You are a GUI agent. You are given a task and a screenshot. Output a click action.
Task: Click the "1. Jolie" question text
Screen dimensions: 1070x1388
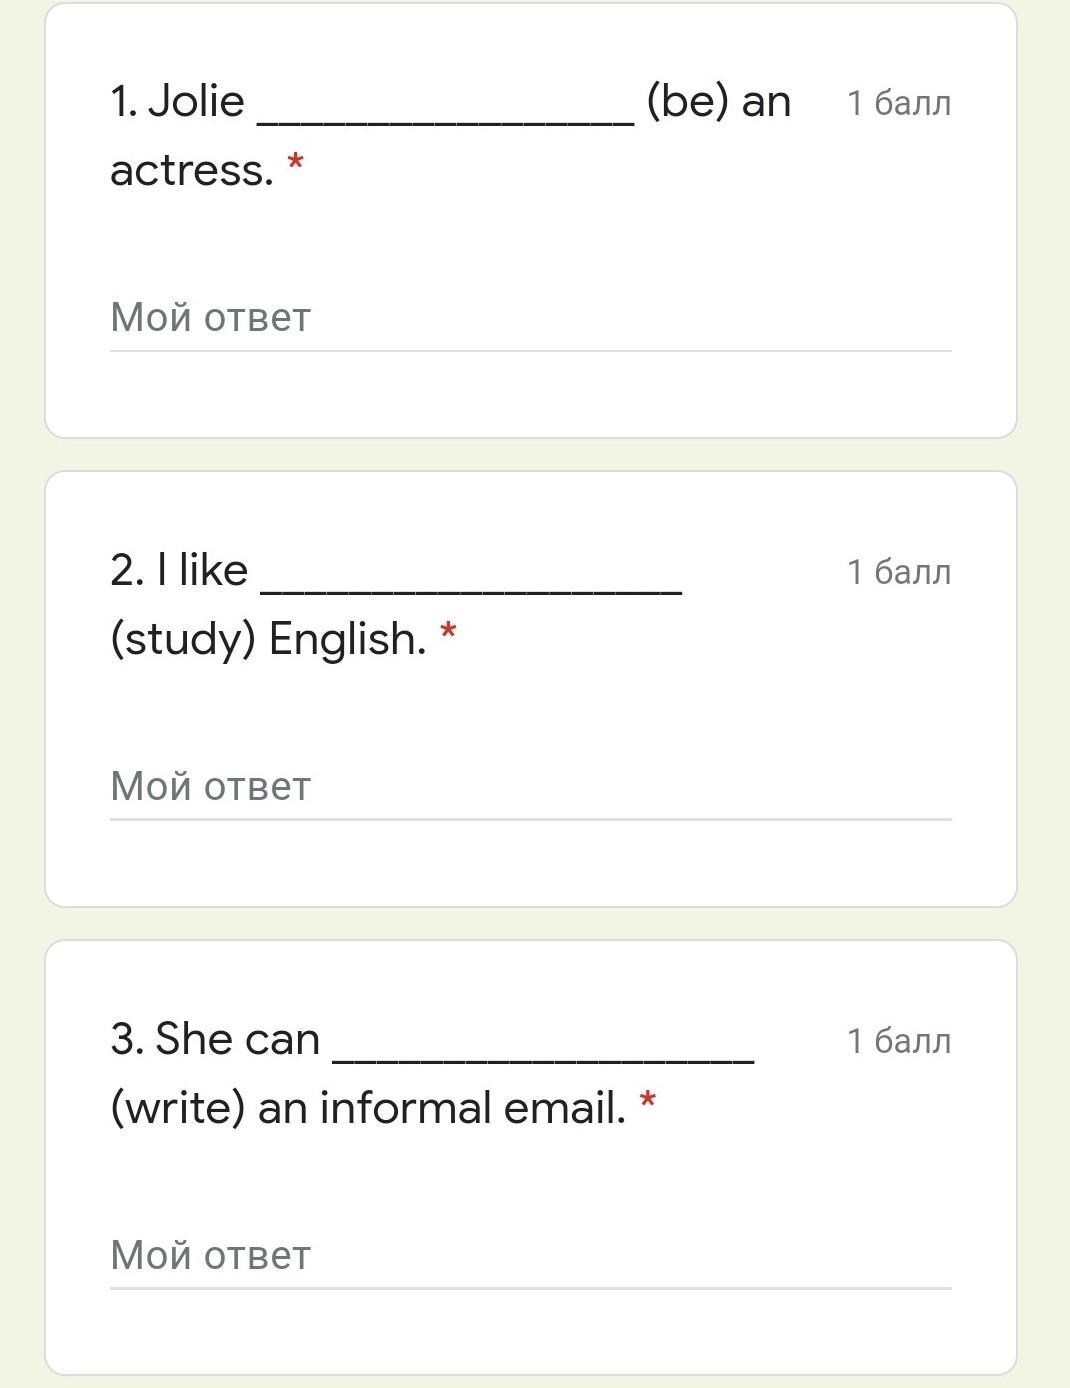(x=178, y=102)
